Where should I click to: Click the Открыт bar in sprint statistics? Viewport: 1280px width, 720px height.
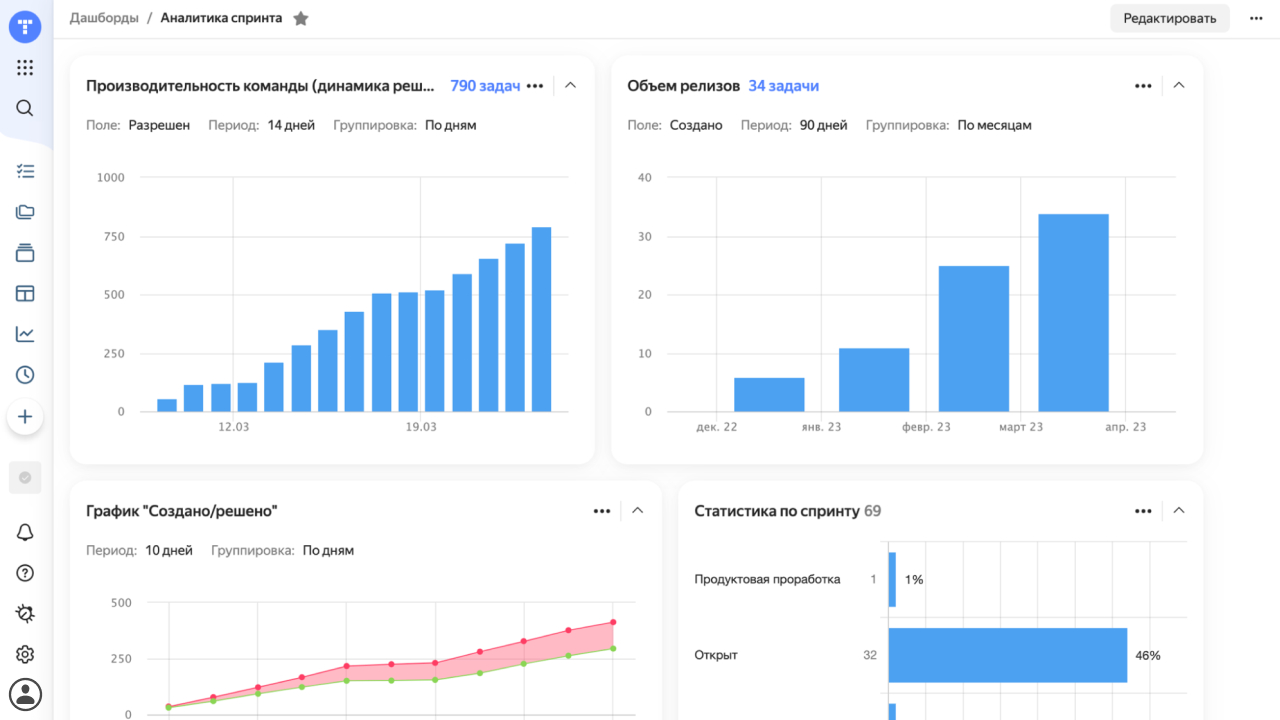tap(1008, 655)
